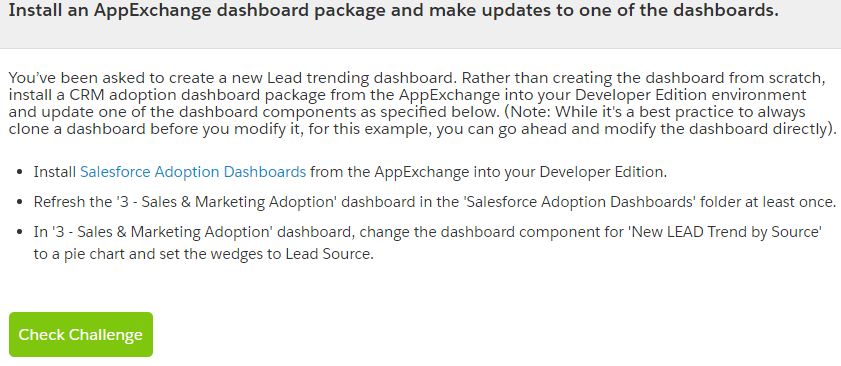The height and width of the screenshot is (366, 841).
Task: Click the bullet dot before "Refresh the"
Action: [x=20, y=202]
